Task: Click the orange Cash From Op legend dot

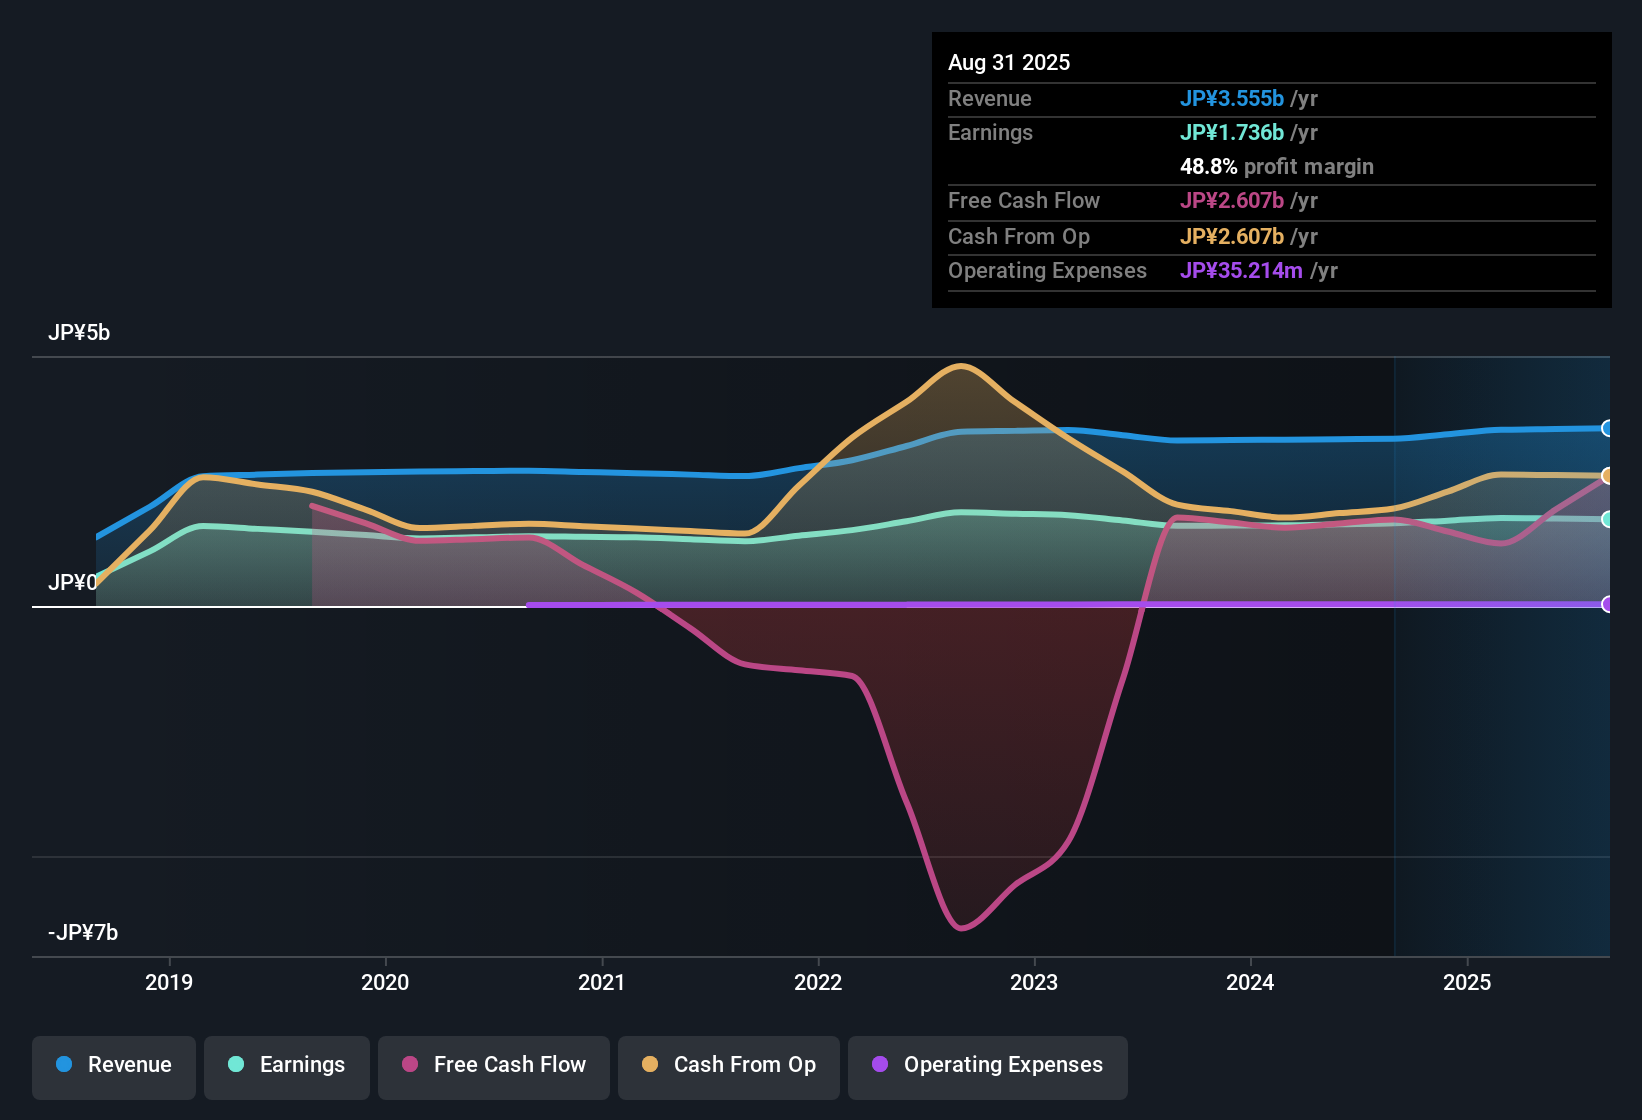Action: pyautogui.click(x=650, y=1066)
